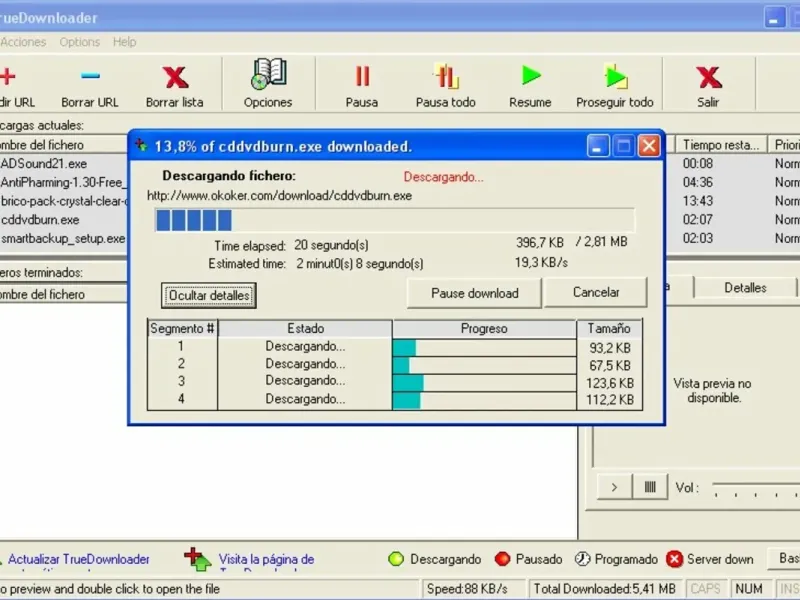
Task: Click the Pausa toolbar icon
Action: [x=362, y=77]
